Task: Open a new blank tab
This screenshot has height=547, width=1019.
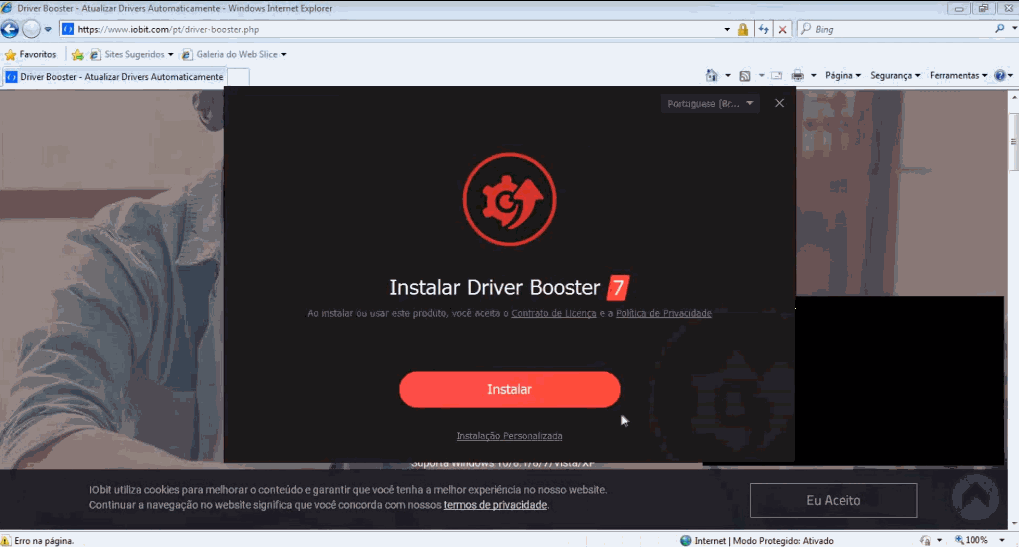Action: click(x=239, y=77)
